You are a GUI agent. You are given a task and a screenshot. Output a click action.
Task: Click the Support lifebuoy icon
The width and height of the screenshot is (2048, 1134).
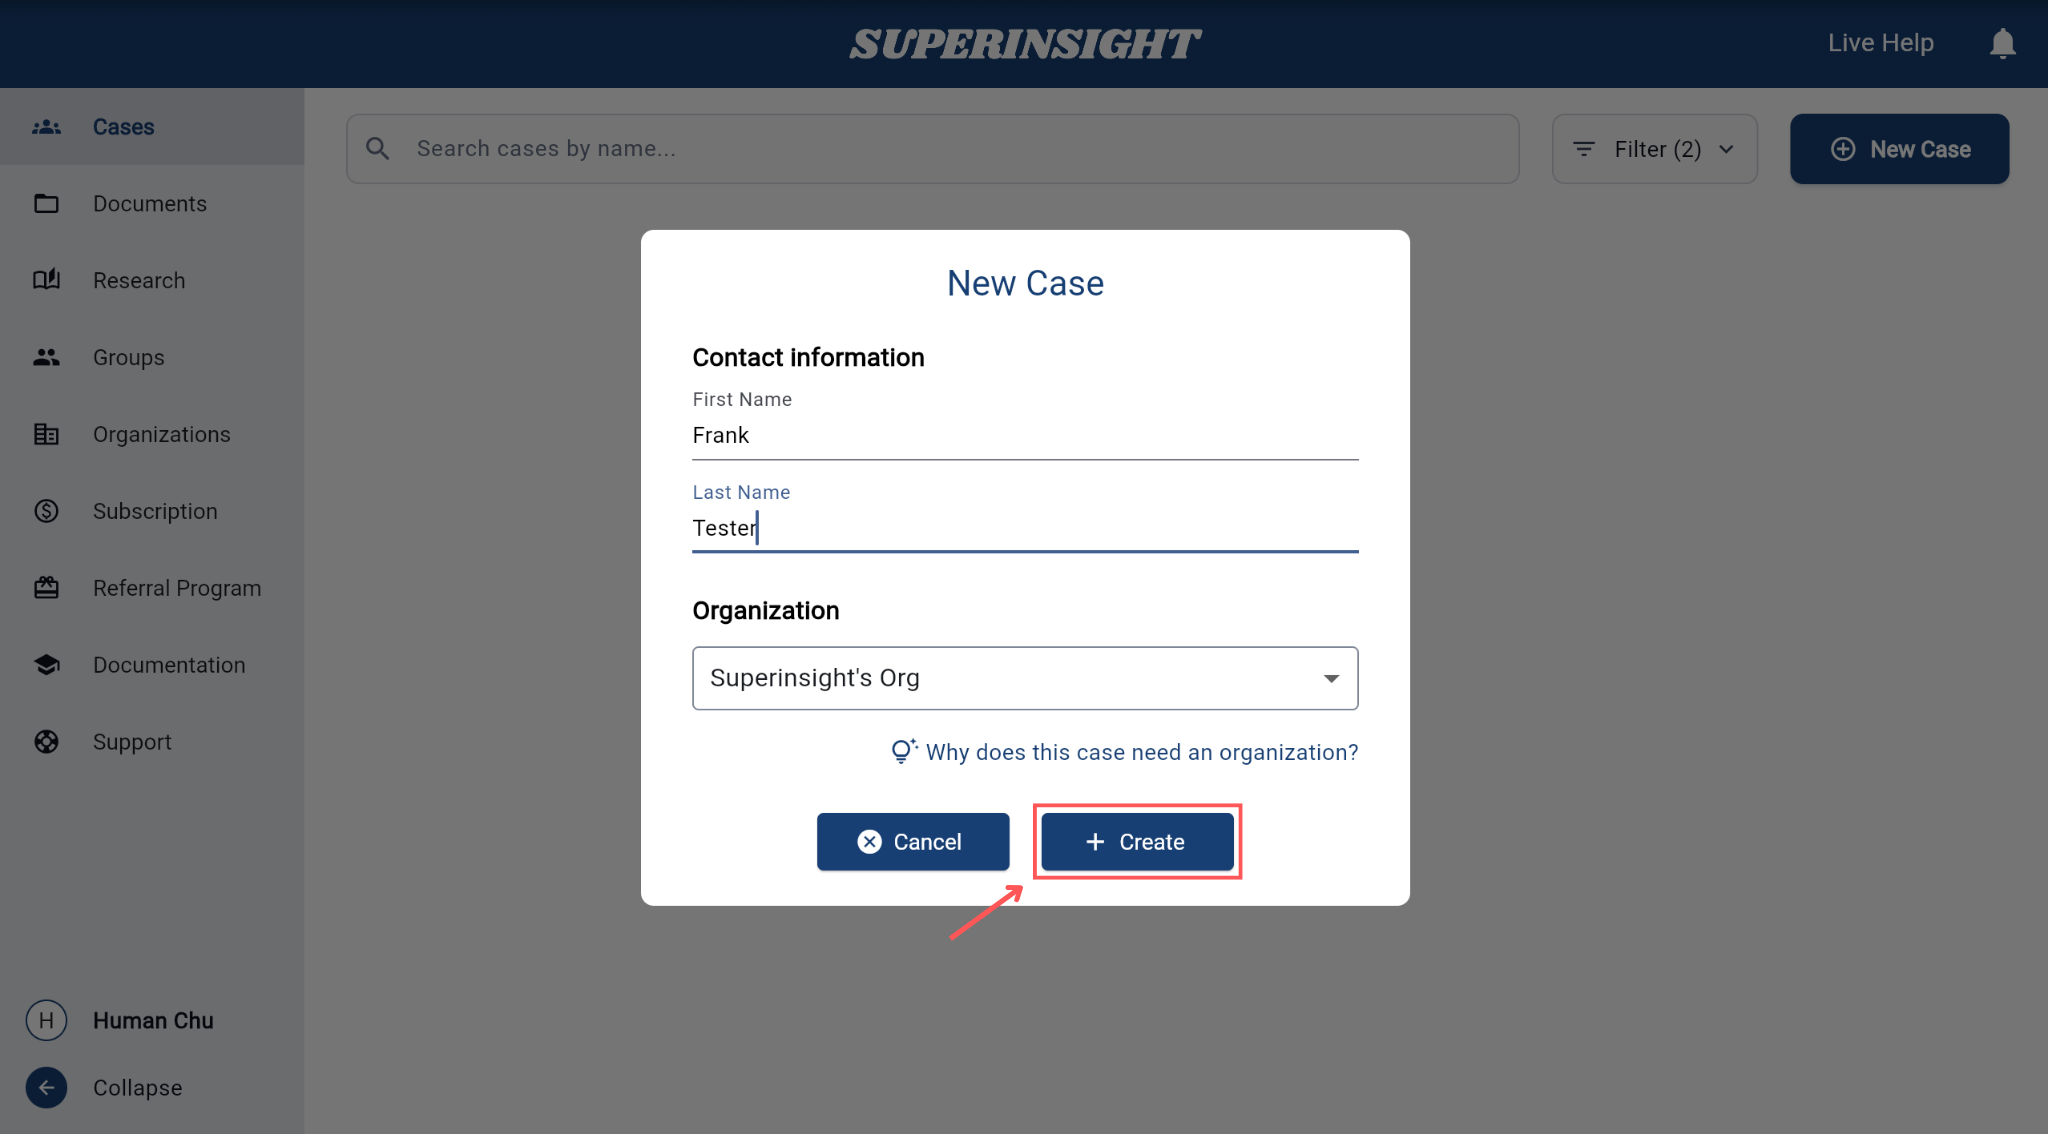[46, 742]
